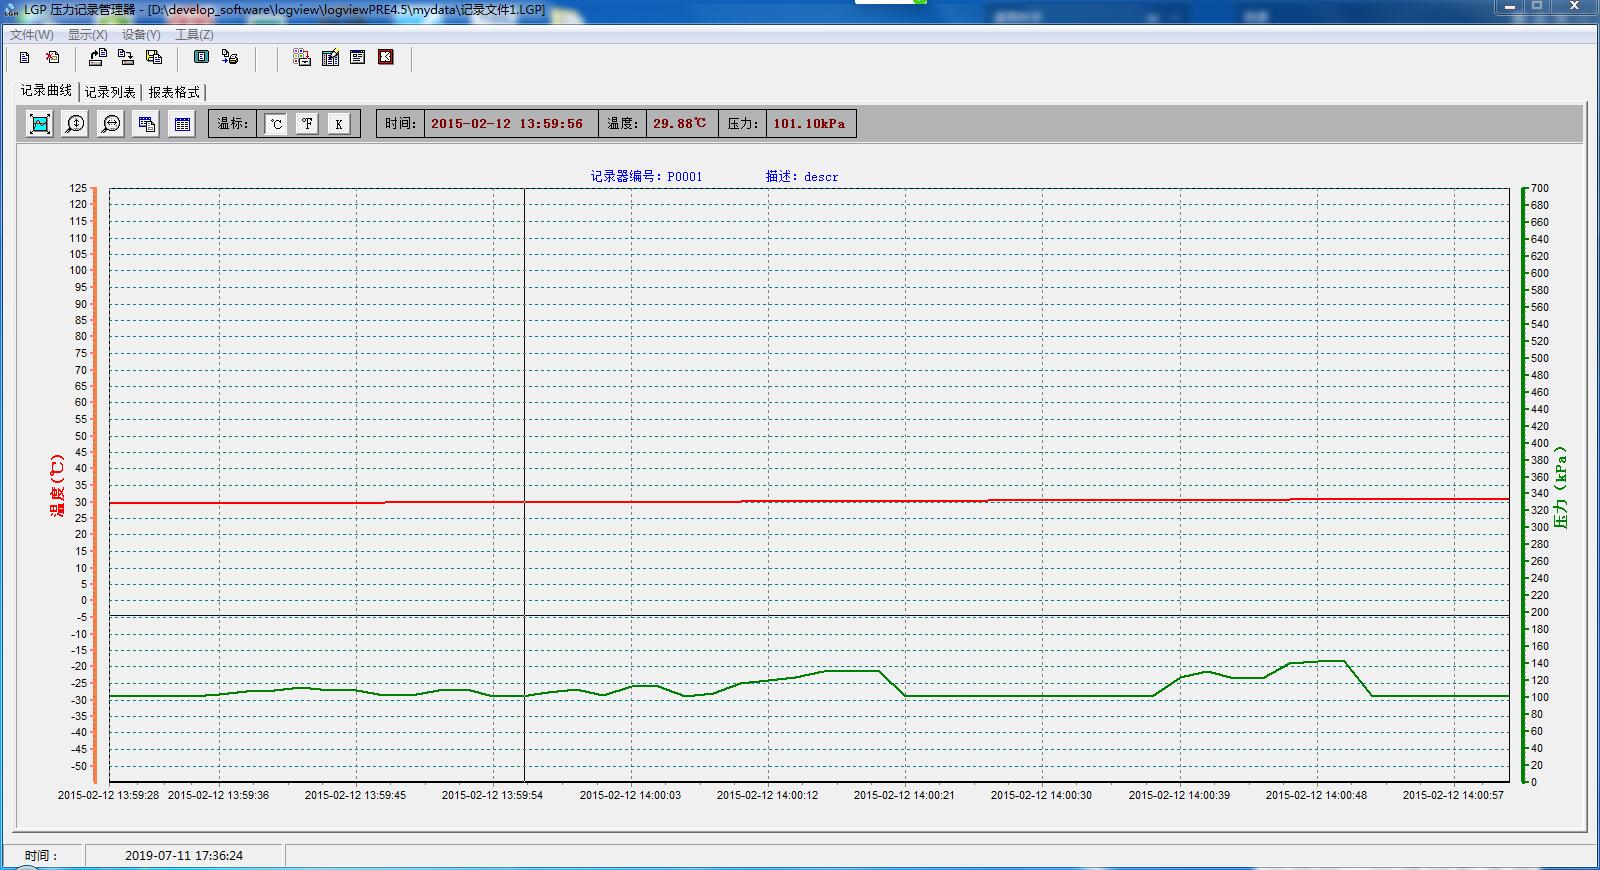1600x870 pixels.
Task: Switch to the 记录列表 tab
Action: (110, 92)
